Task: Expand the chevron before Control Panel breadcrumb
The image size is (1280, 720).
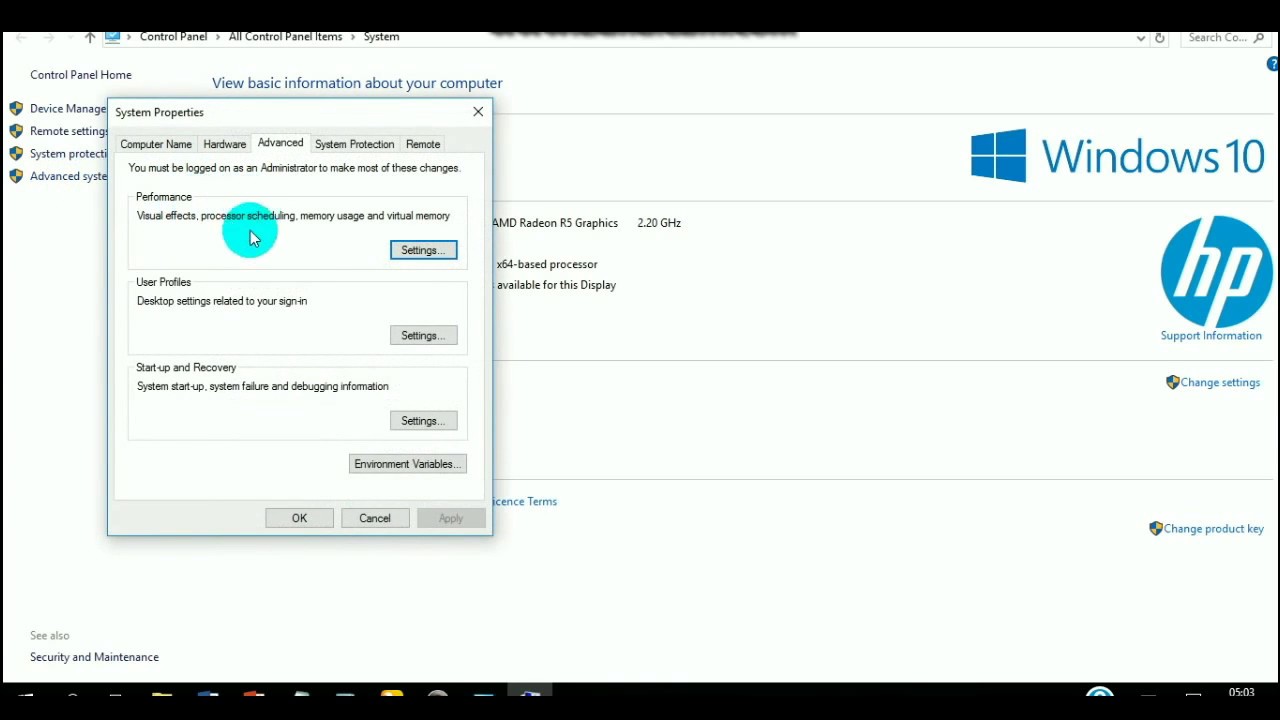Action: coord(130,37)
